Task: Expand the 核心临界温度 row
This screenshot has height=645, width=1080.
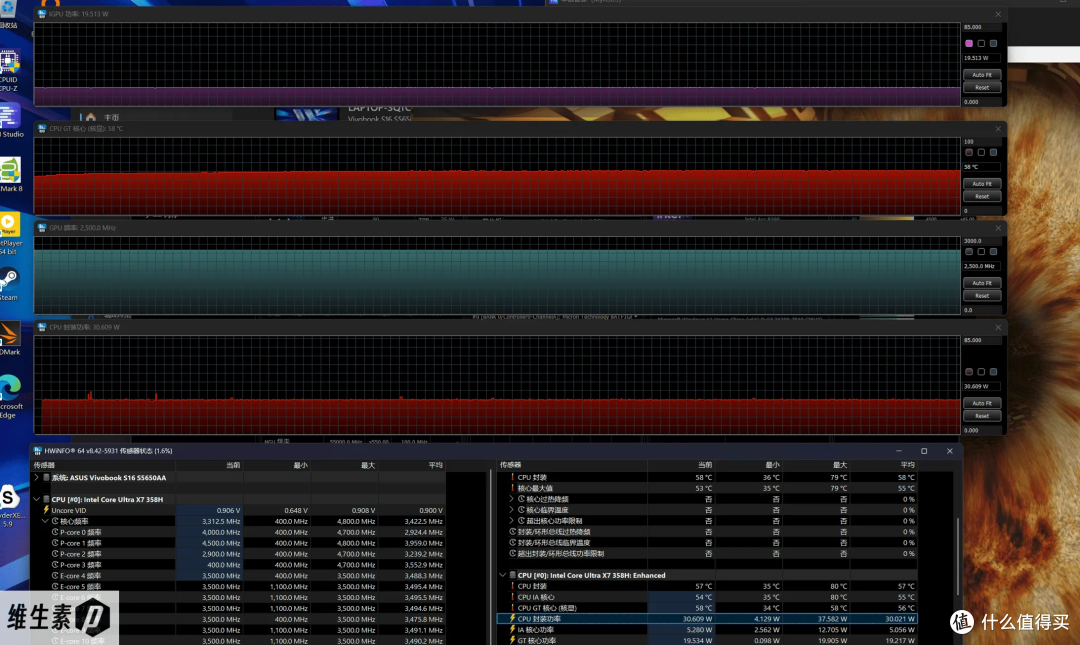Action: tap(512, 510)
